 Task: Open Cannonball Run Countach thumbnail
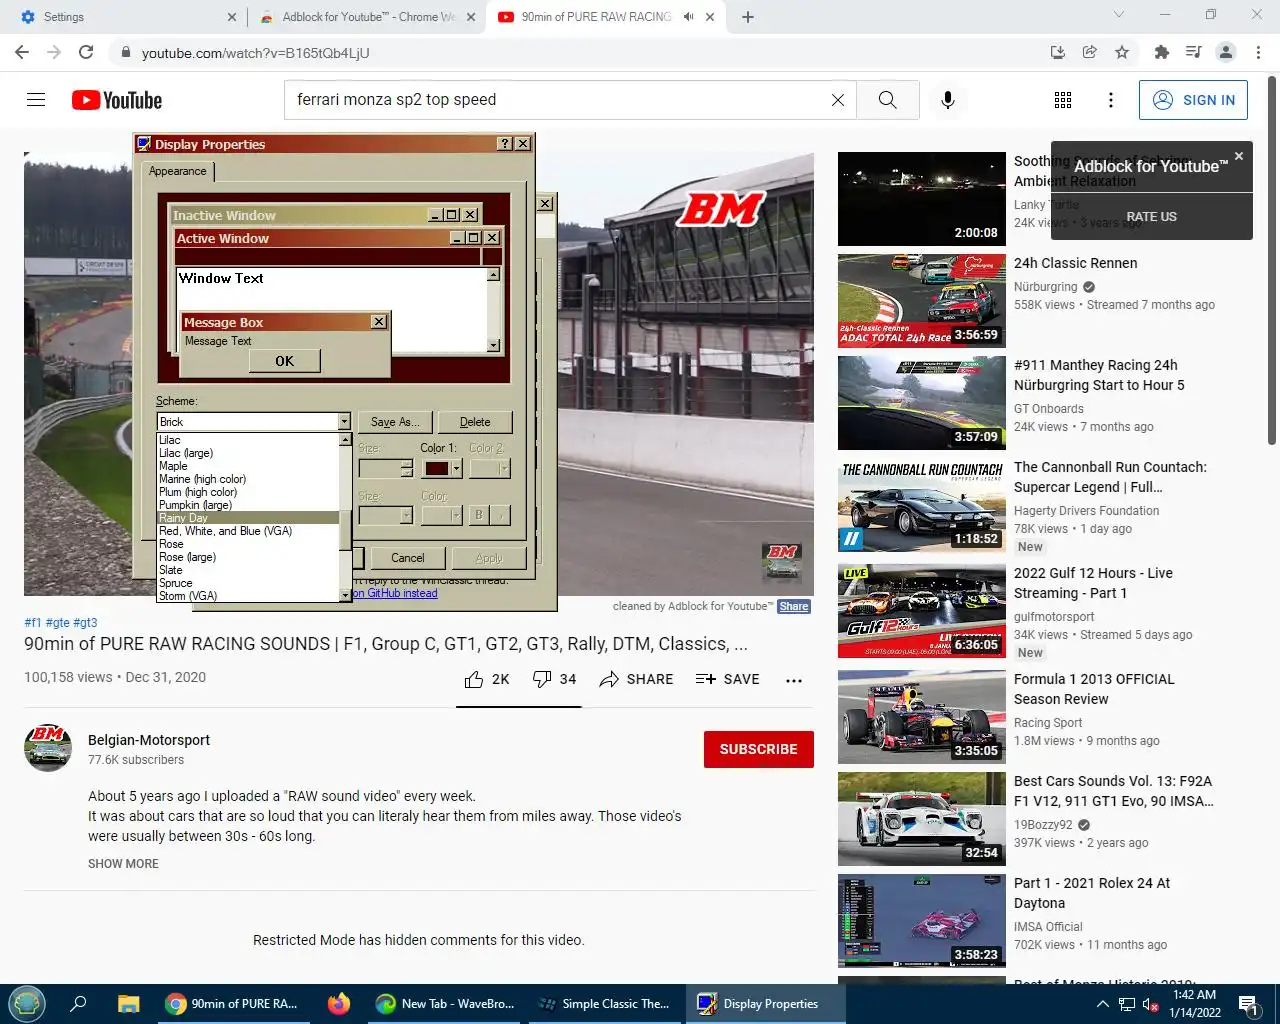click(x=922, y=504)
